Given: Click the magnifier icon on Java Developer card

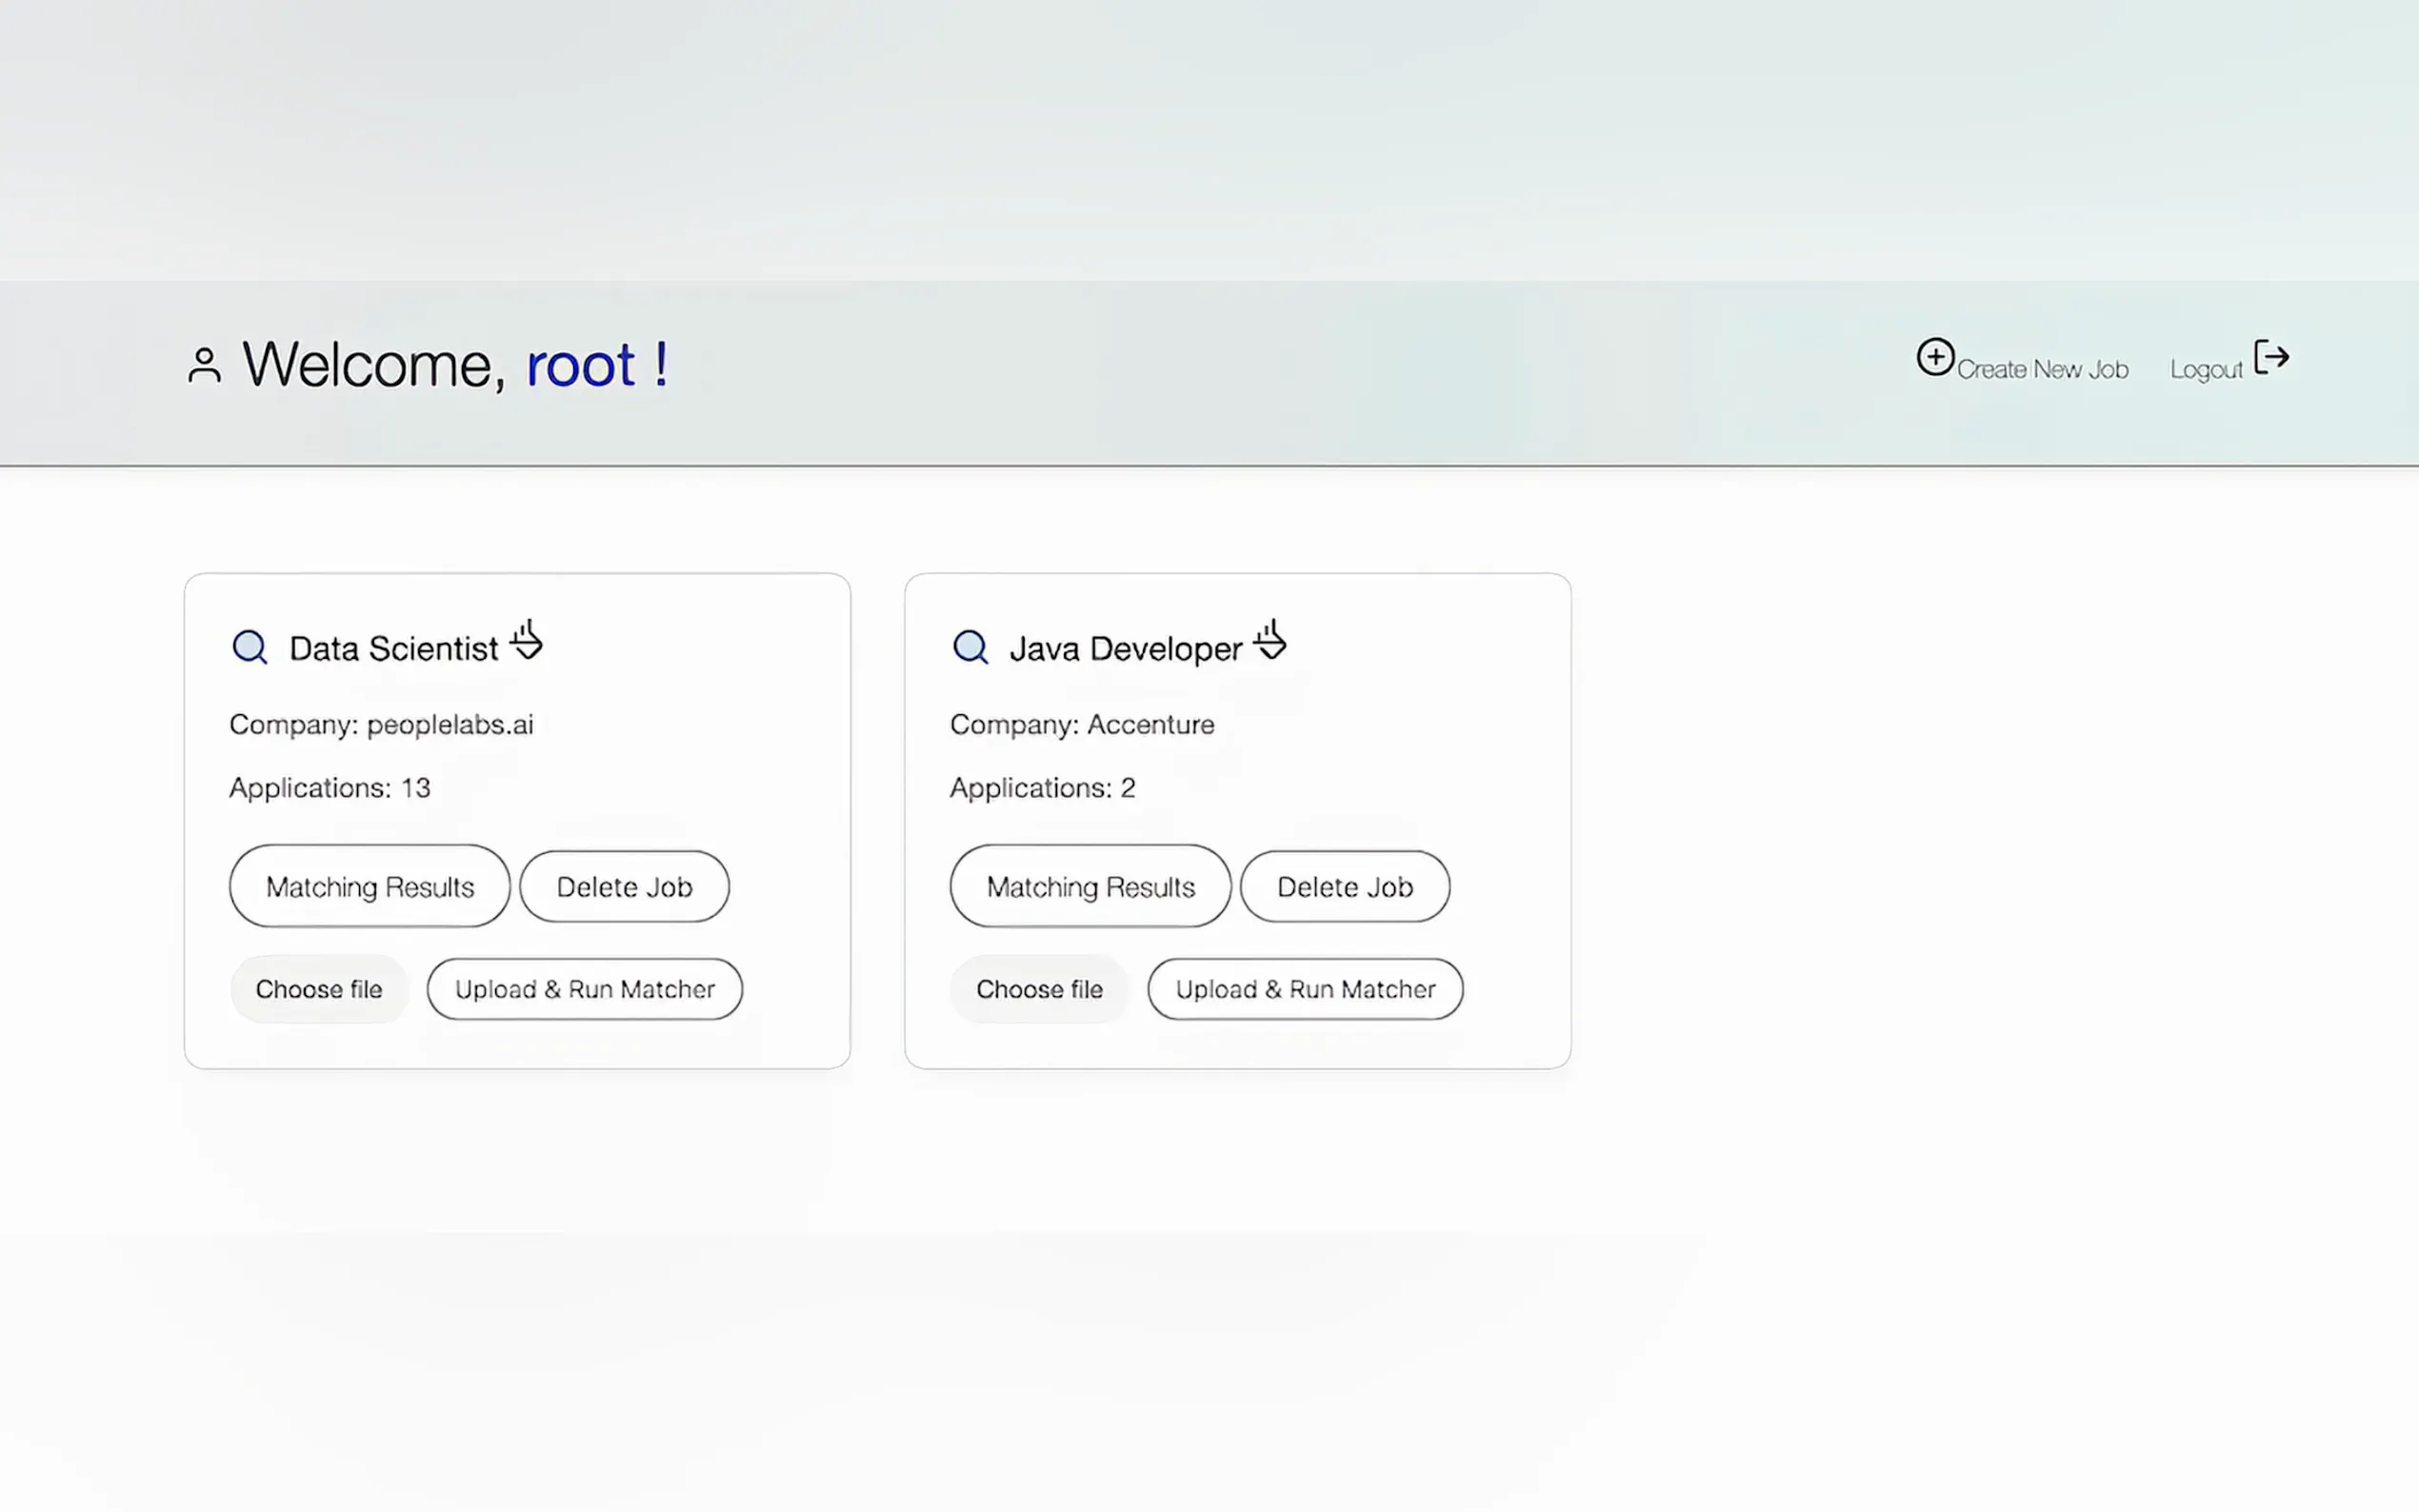Looking at the screenshot, I should [x=970, y=647].
